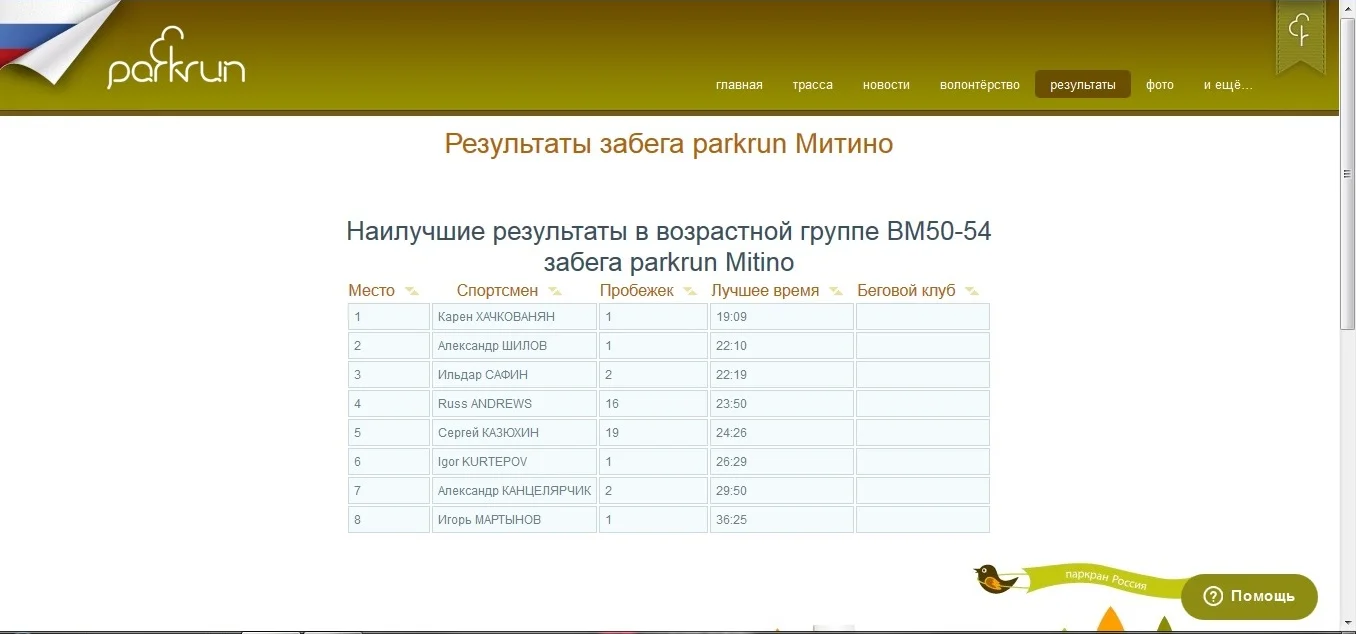Screen dimensions: 1356x634
Task: Open the волонтёрство menu item
Action: click(980, 85)
